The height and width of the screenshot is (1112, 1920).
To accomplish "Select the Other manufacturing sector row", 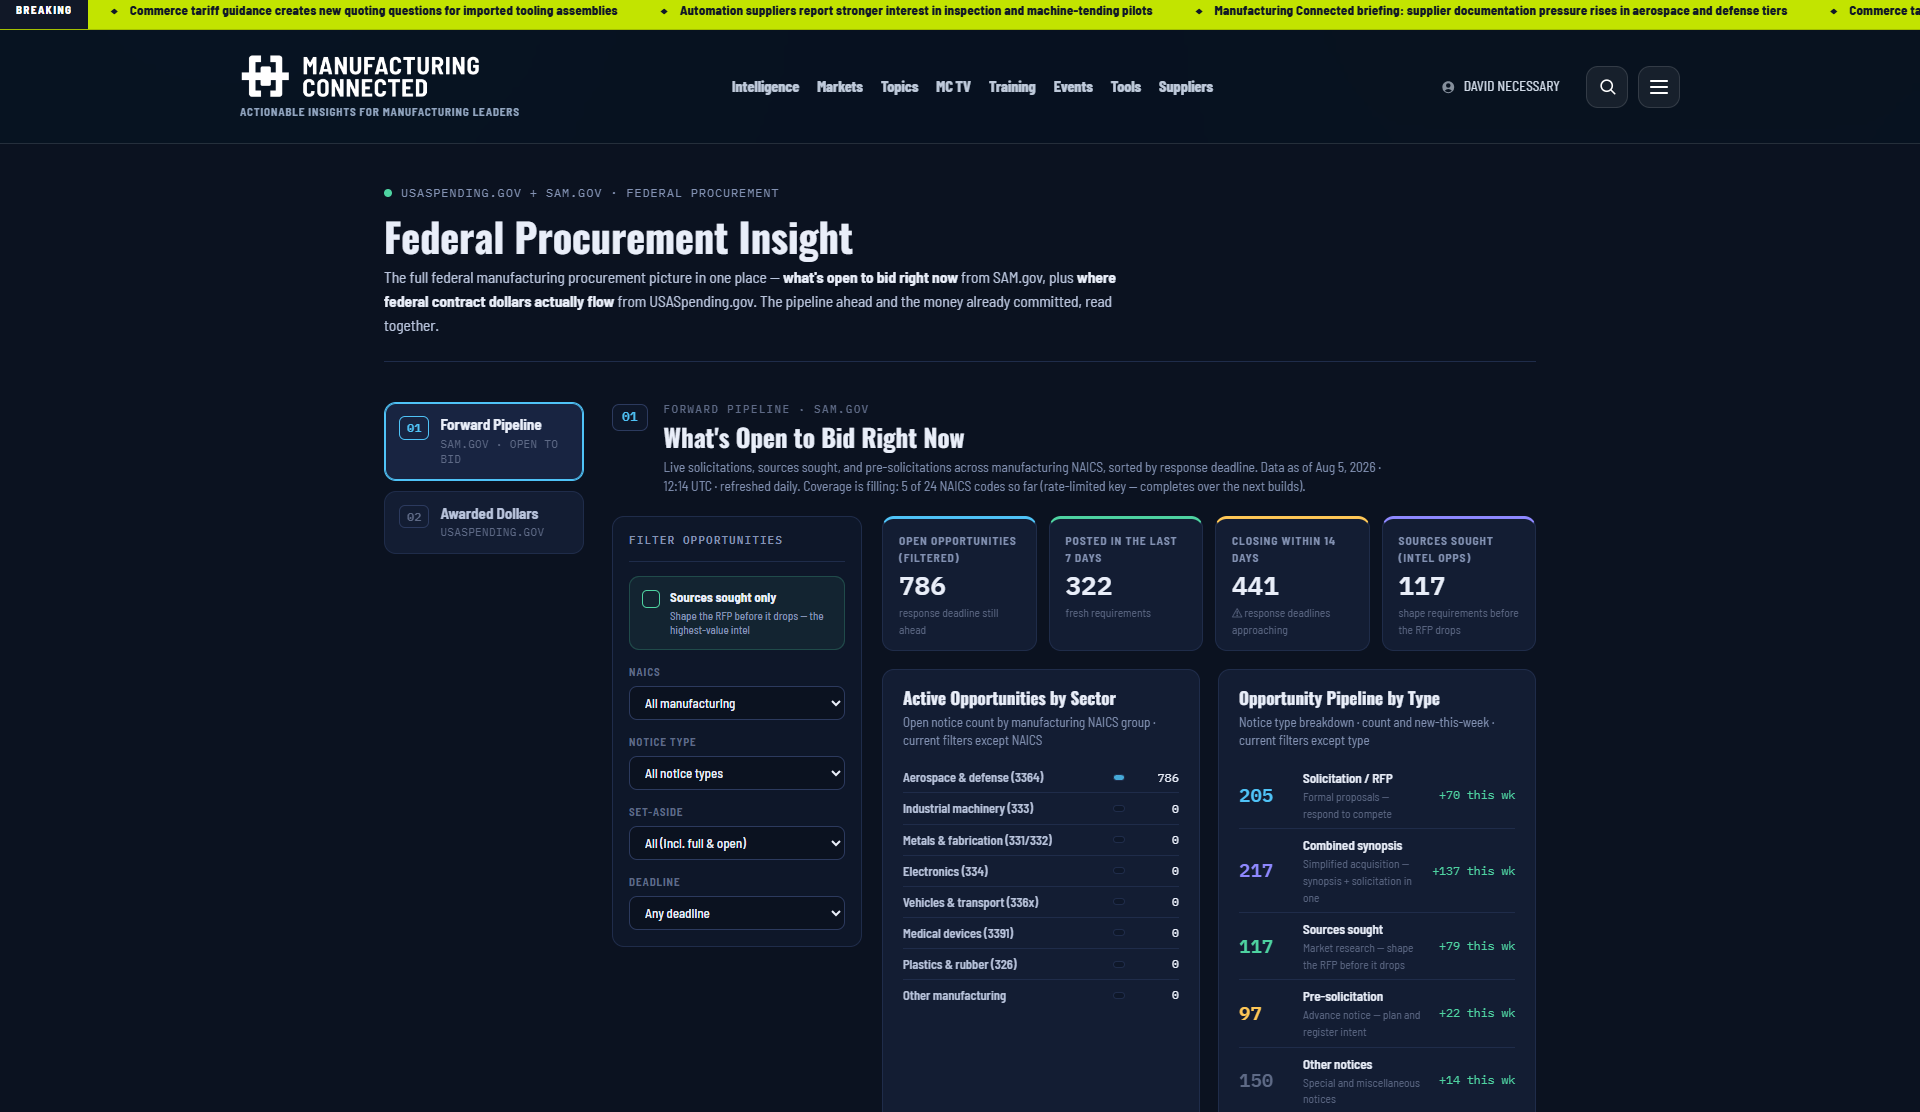I will click(x=1041, y=996).
